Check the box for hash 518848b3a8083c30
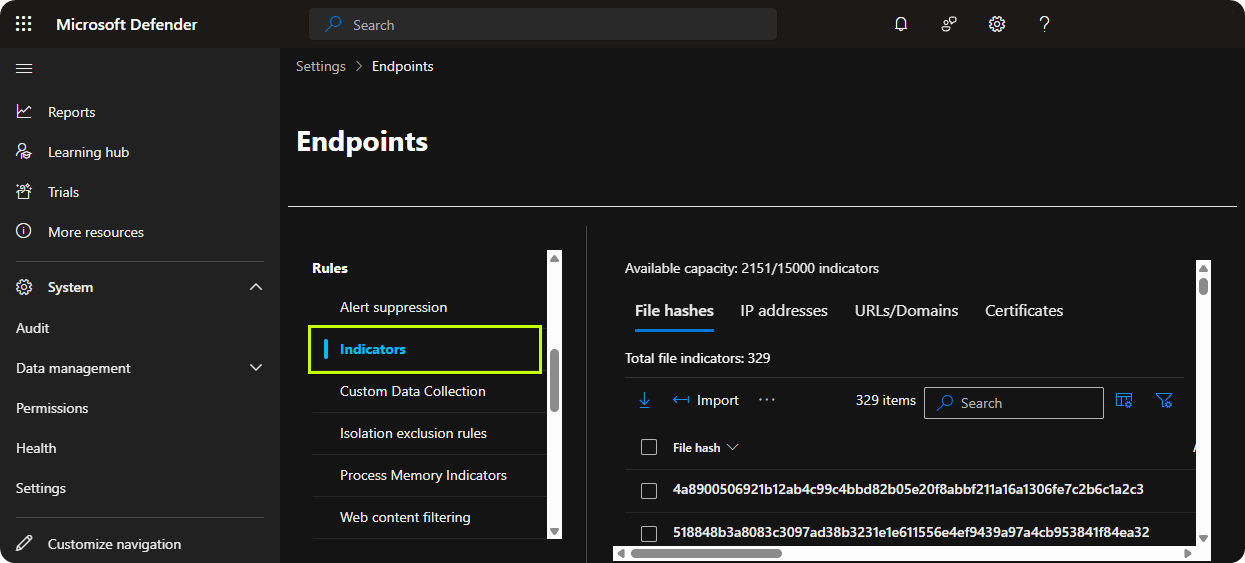Viewport: 1245px width, 563px height. pyautogui.click(x=649, y=533)
